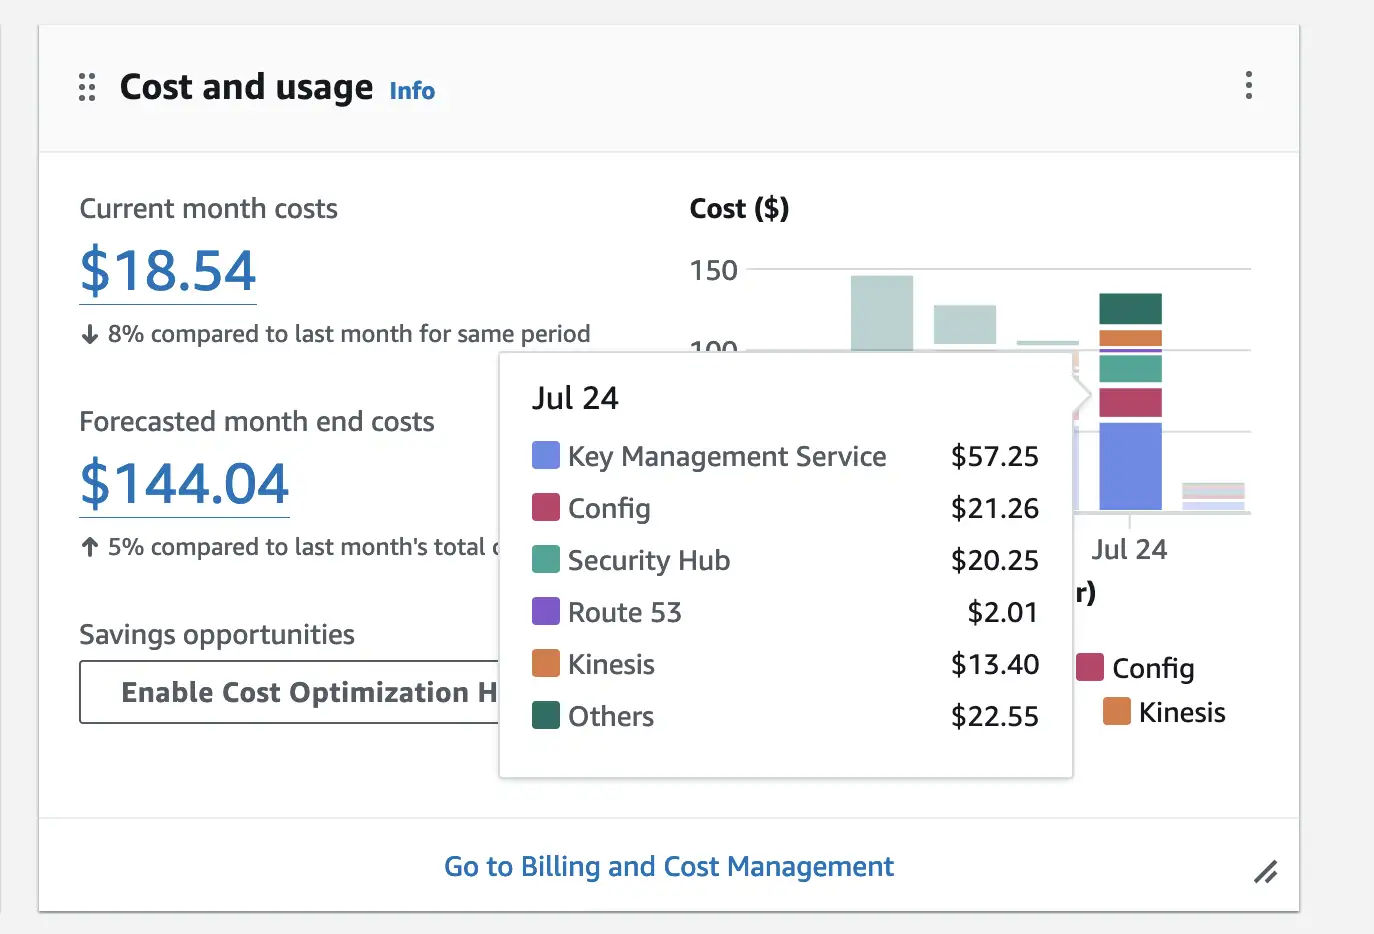The width and height of the screenshot is (1374, 934).
Task: Click the Current month costs label
Action: point(208,209)
